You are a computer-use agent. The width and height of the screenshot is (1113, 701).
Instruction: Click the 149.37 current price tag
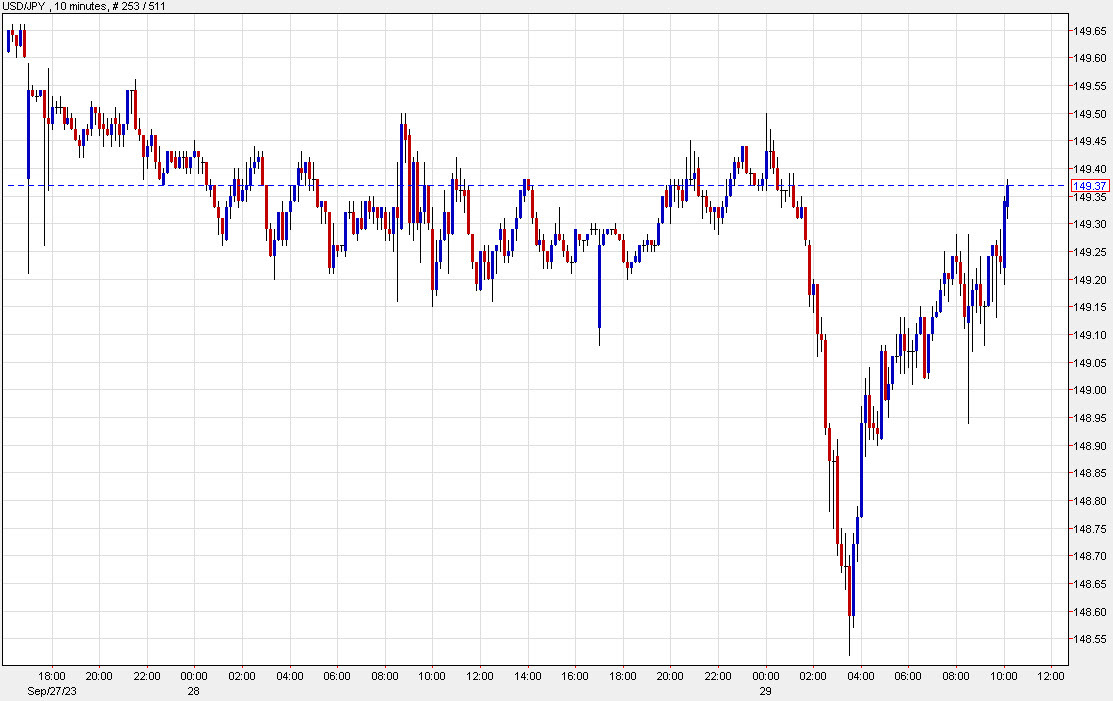[x=1090, y=186]
